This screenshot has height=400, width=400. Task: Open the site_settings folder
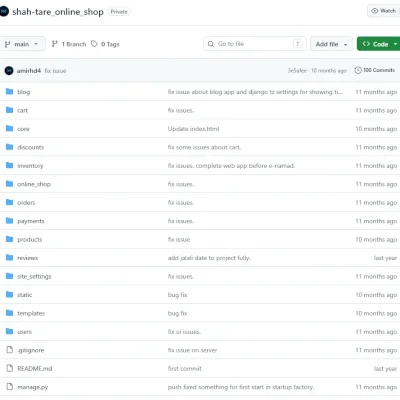pyautogui.click(x=34, y=276)
